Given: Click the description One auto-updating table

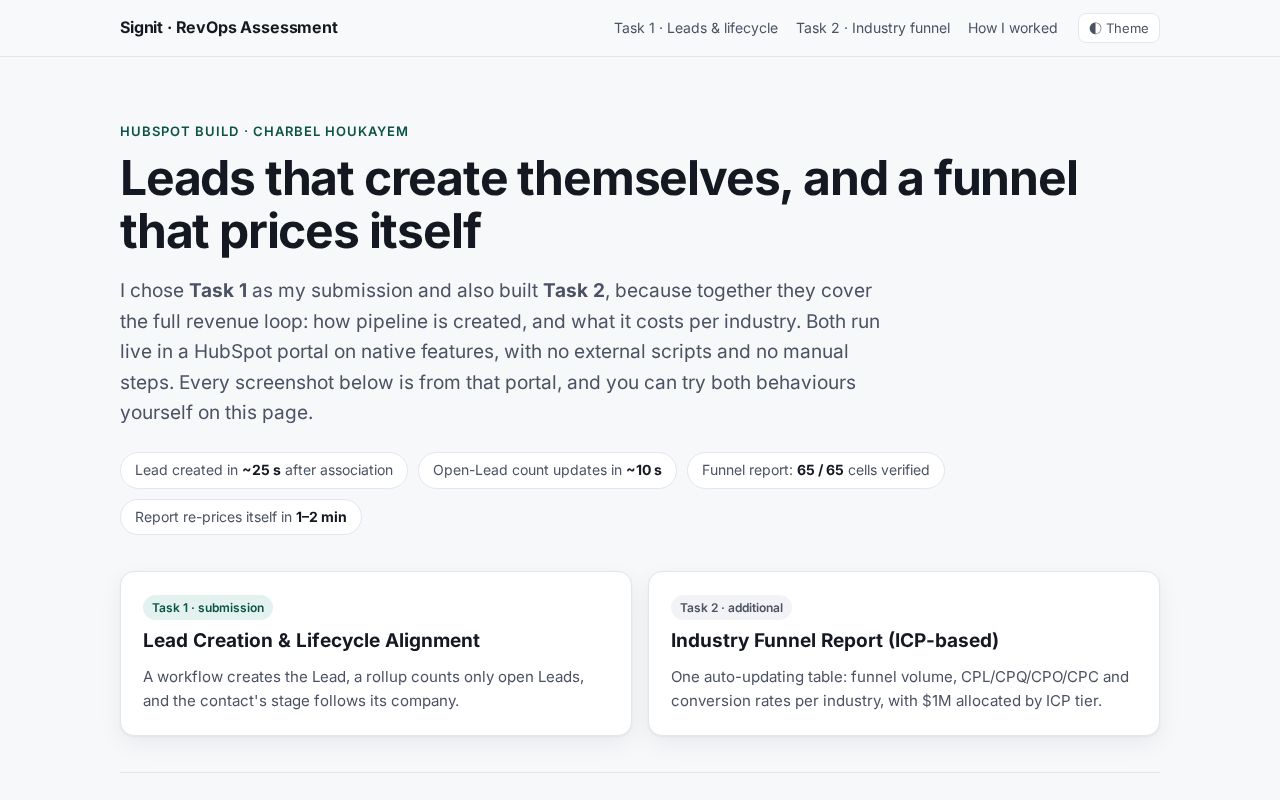Looking at the screenshot, I should point(900,688).
